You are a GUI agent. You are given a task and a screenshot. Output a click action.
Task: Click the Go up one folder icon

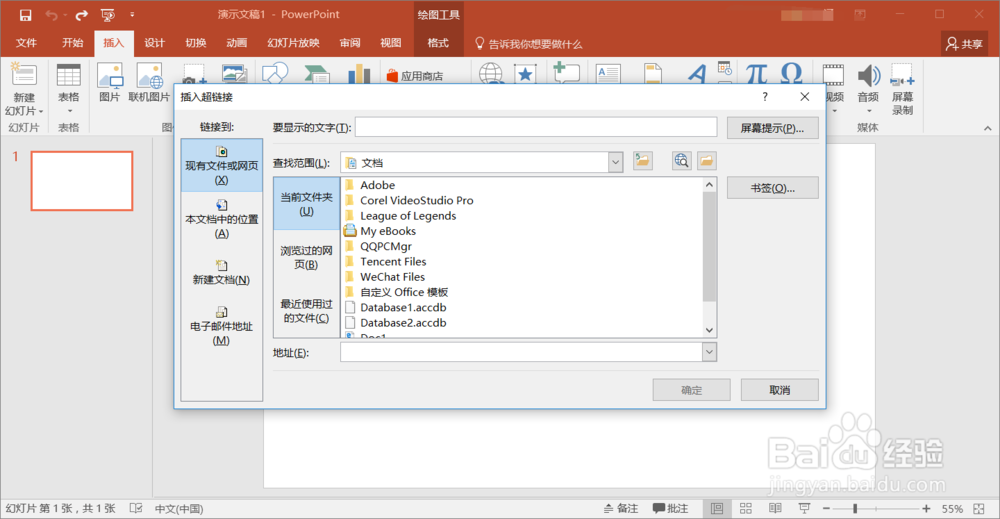pos(643,161)
